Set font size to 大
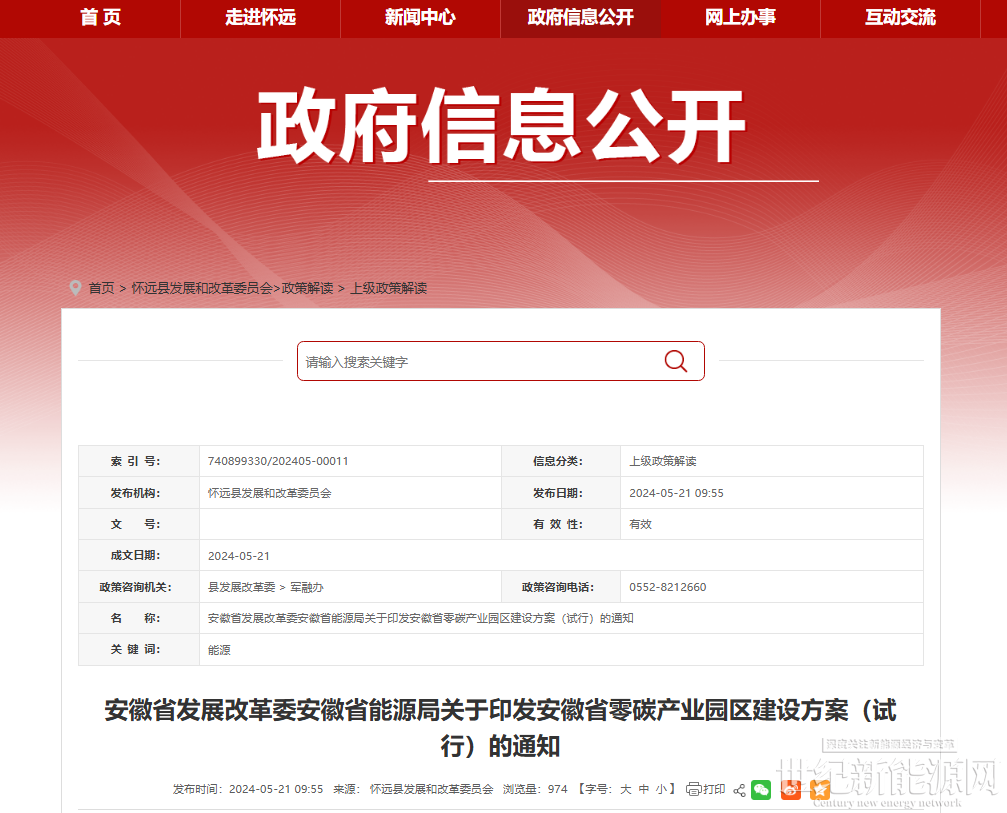Image resolution: width=1007 pixels, height=813 pixels. [625, 789]
